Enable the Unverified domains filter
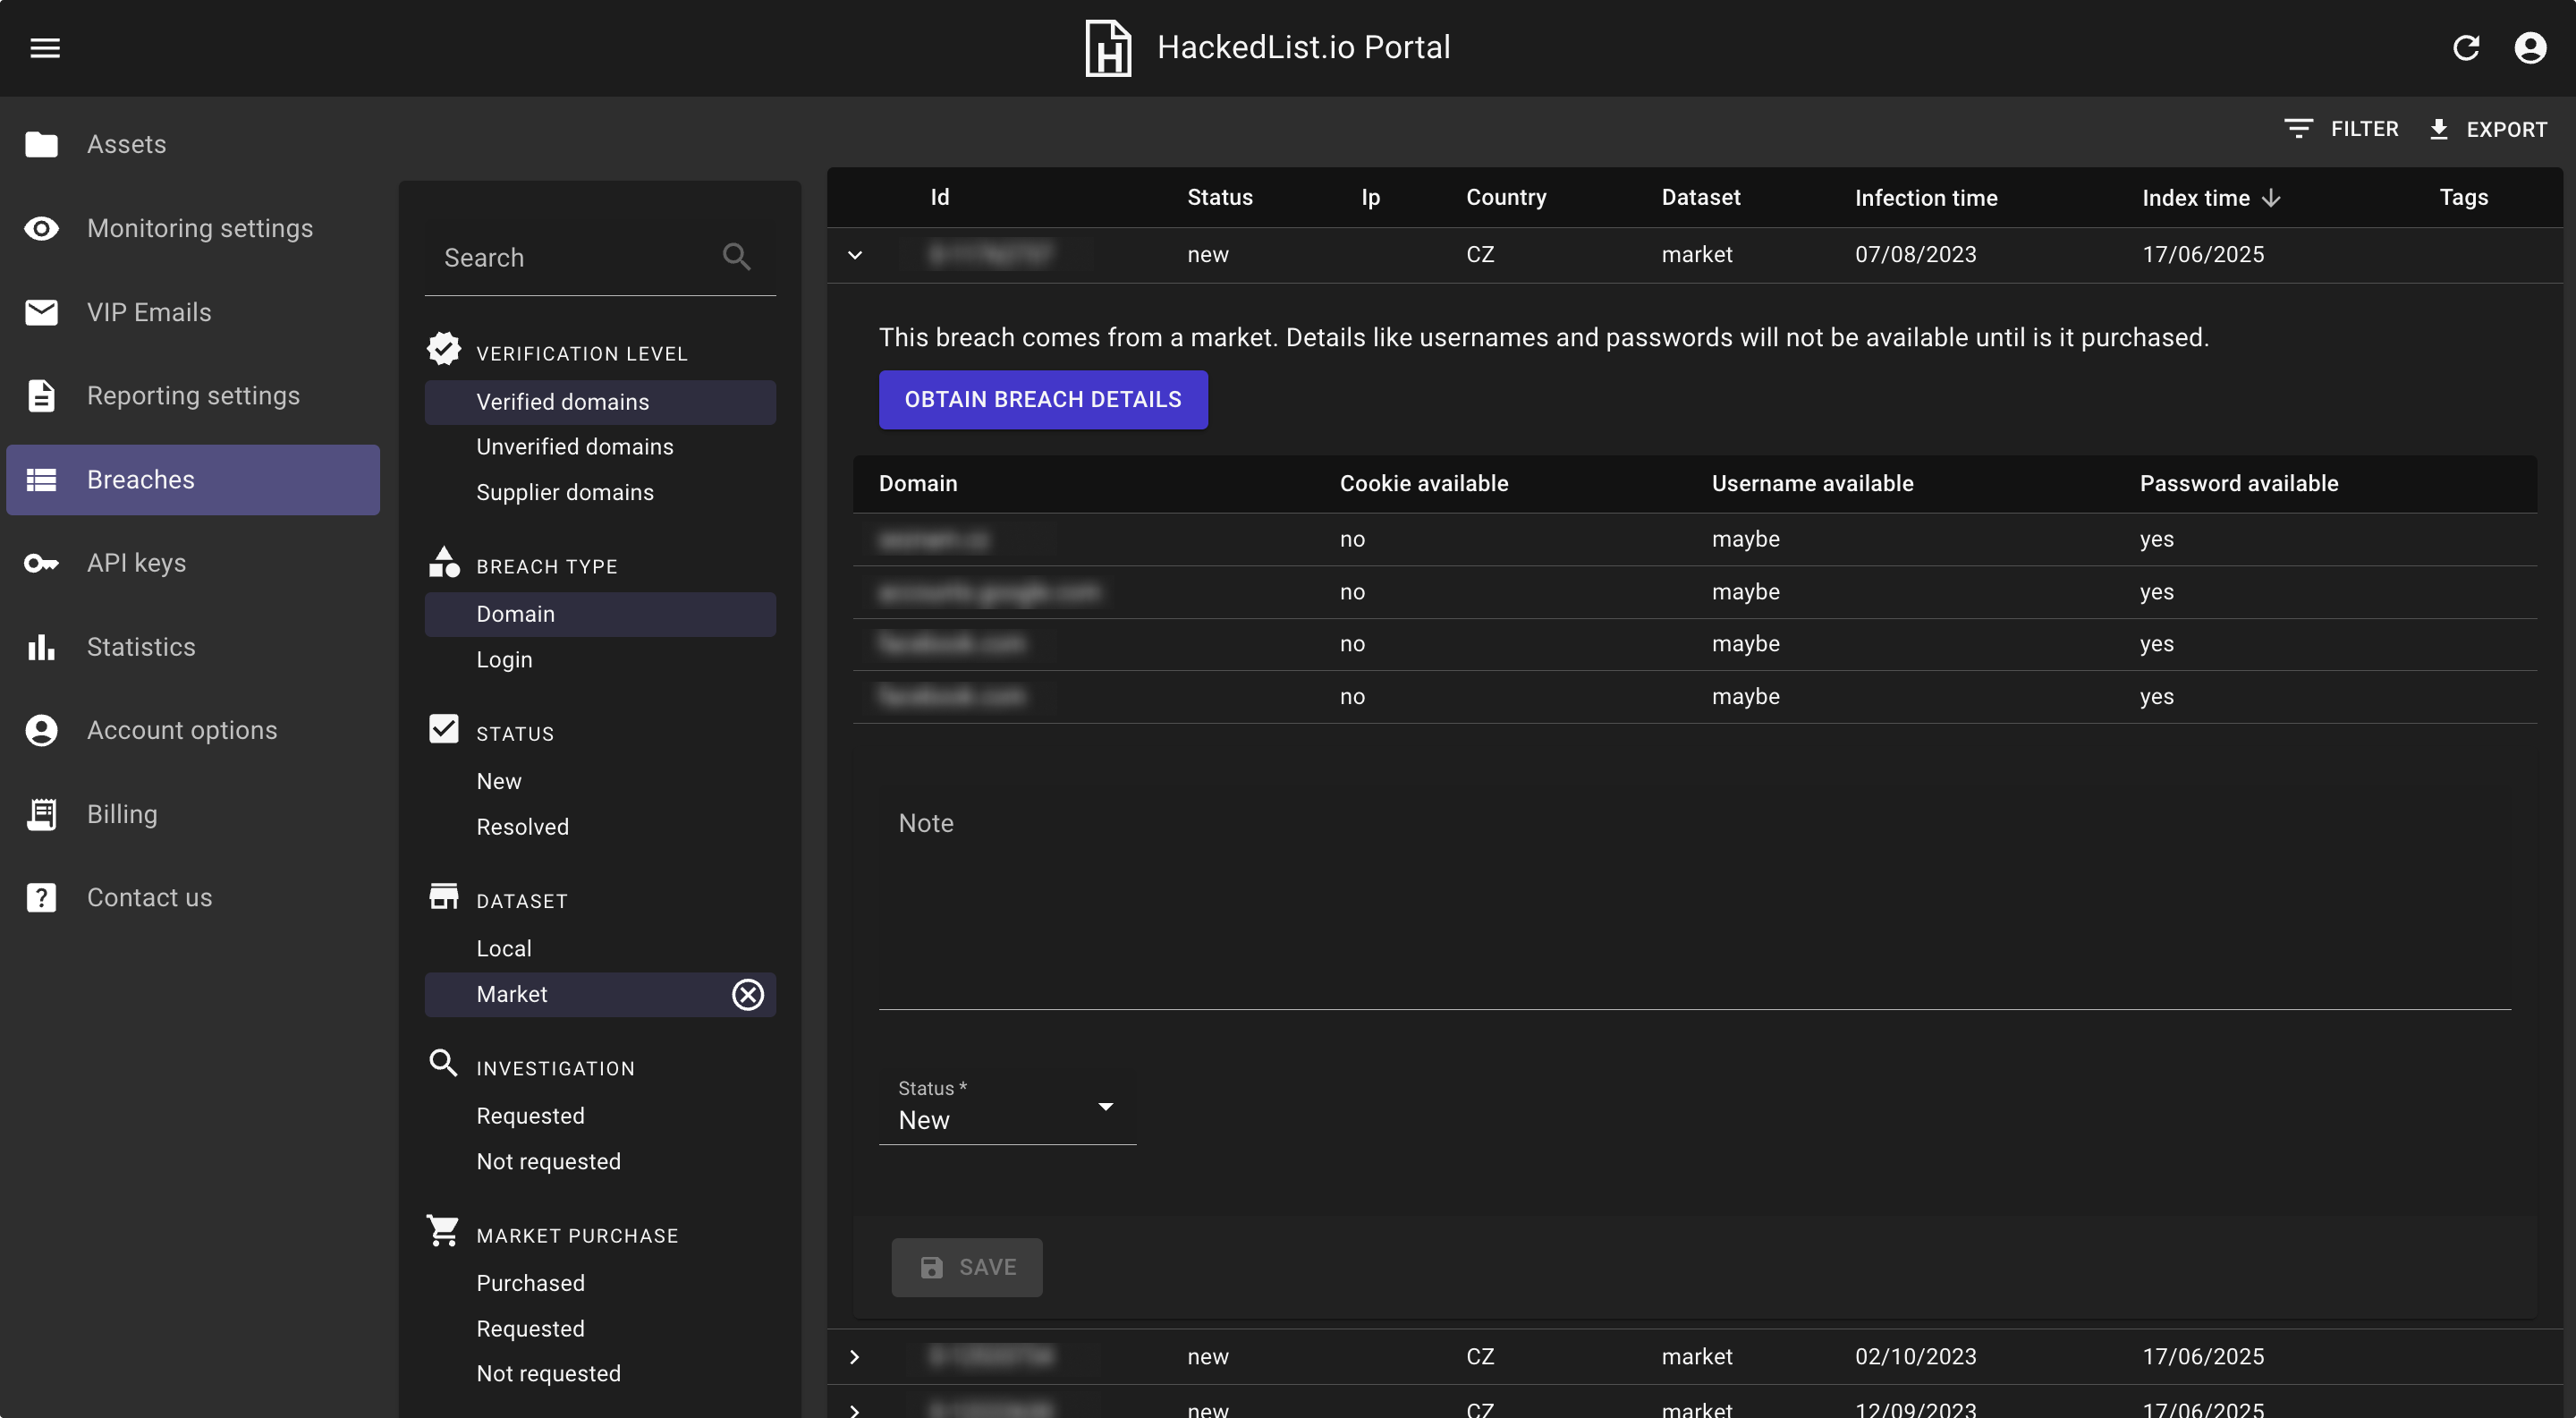 pyautogui.click(x=575, y=447)
